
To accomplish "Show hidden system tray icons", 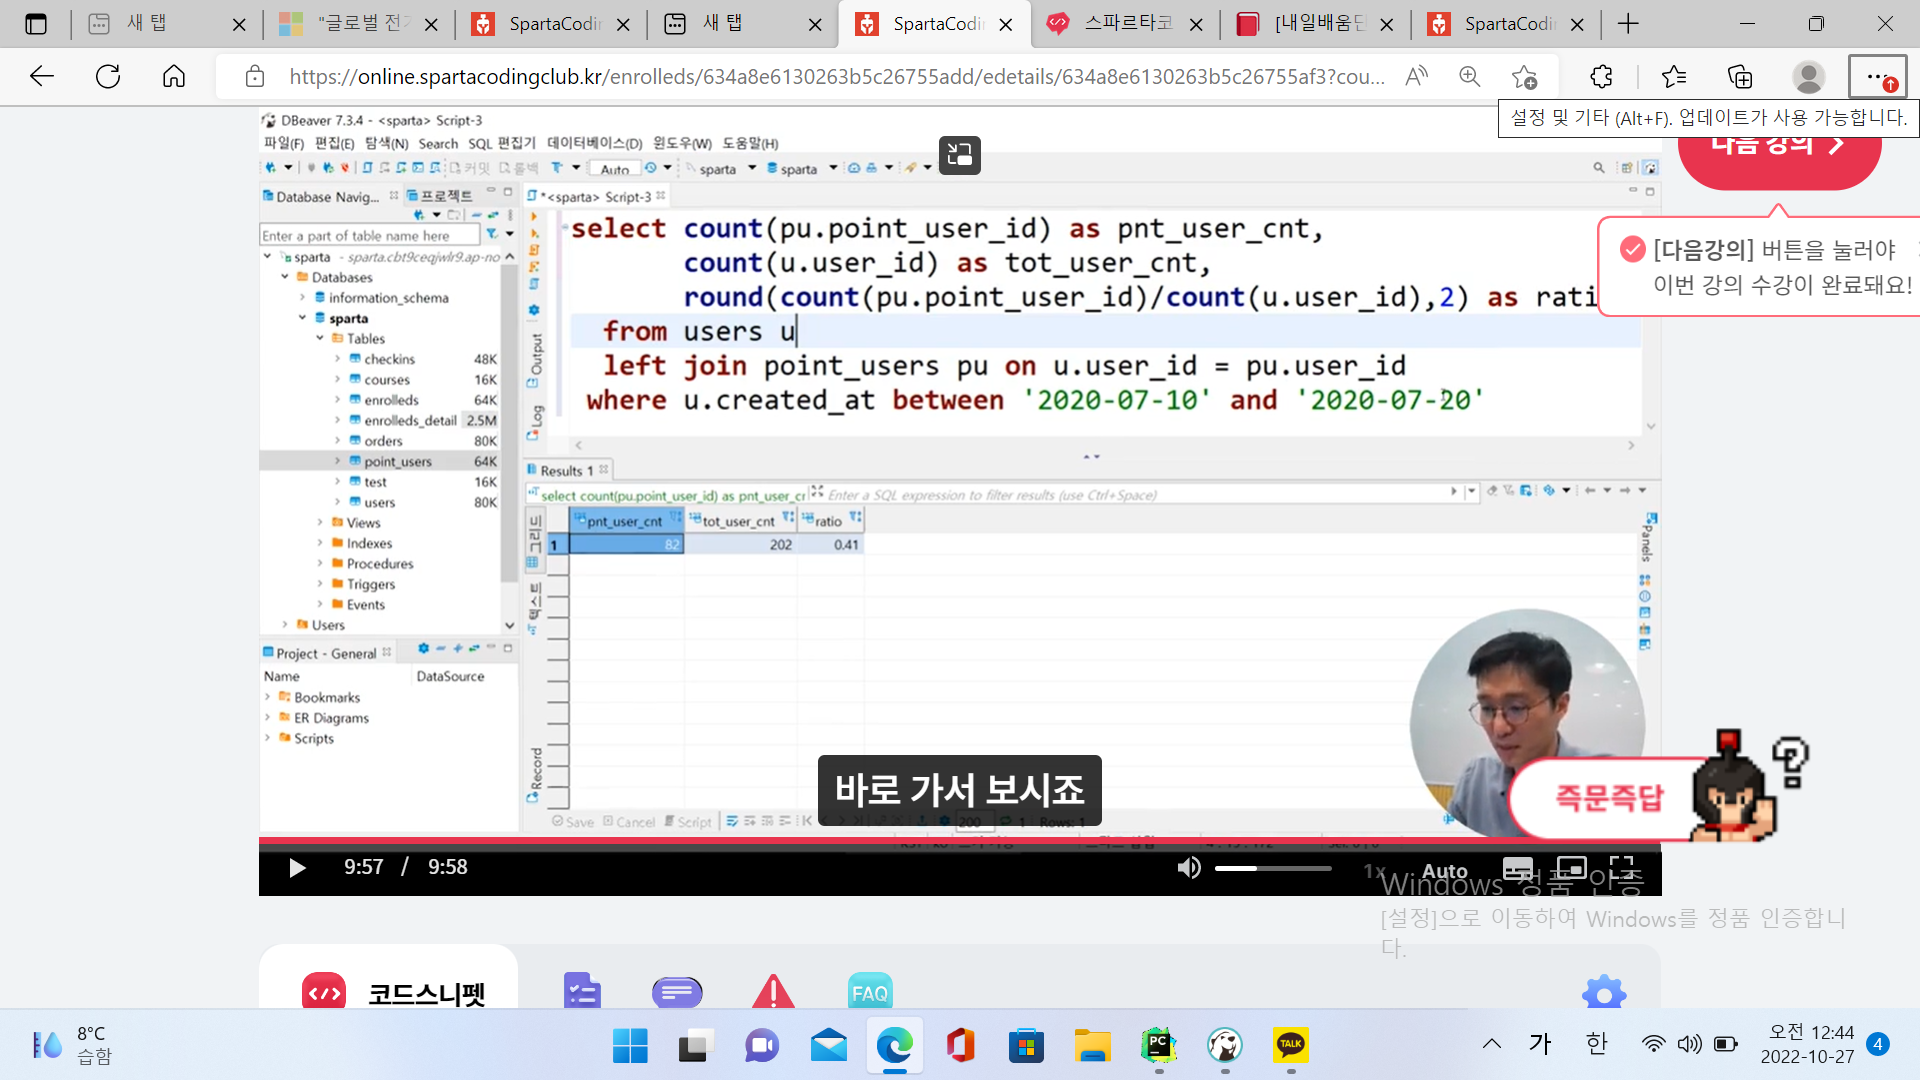I will point(1492,1044).
